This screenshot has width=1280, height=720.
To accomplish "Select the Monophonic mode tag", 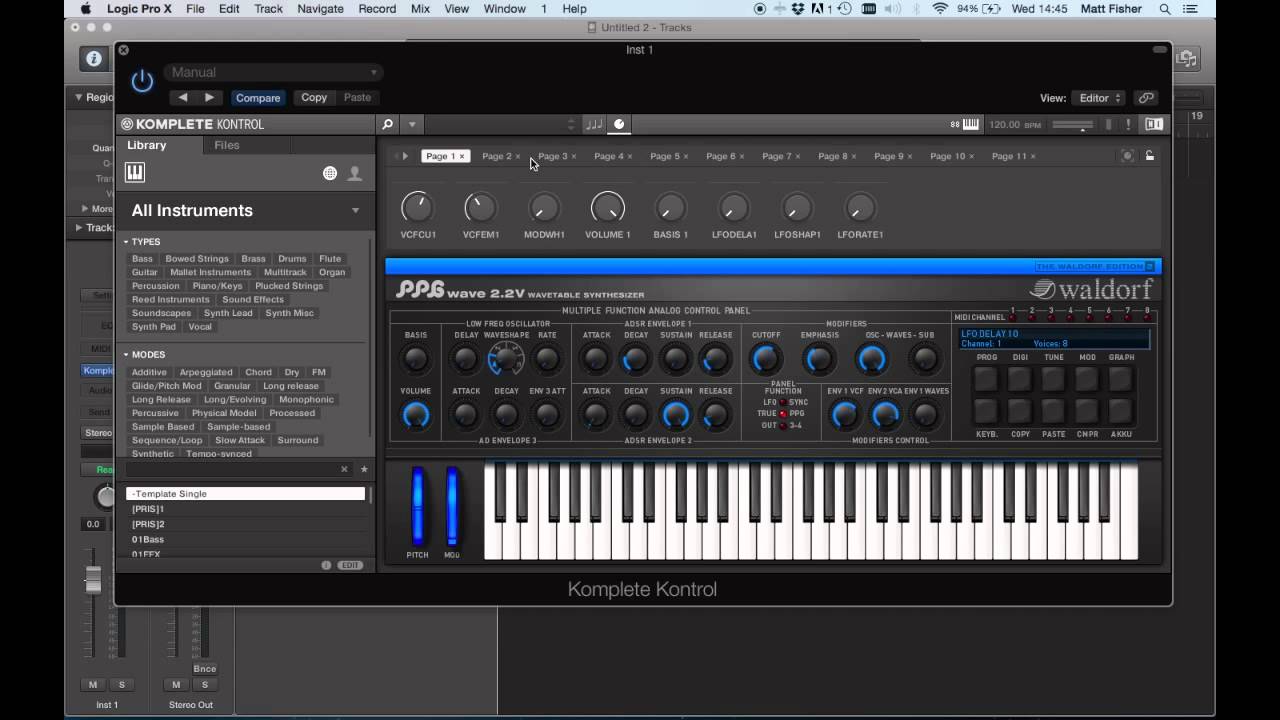I will pos(307,400).
